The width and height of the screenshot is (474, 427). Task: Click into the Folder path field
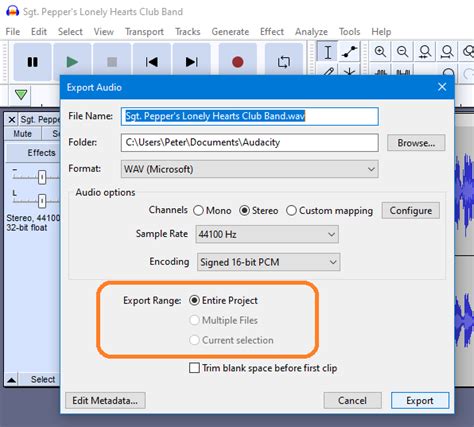click(x=250, y=143)
